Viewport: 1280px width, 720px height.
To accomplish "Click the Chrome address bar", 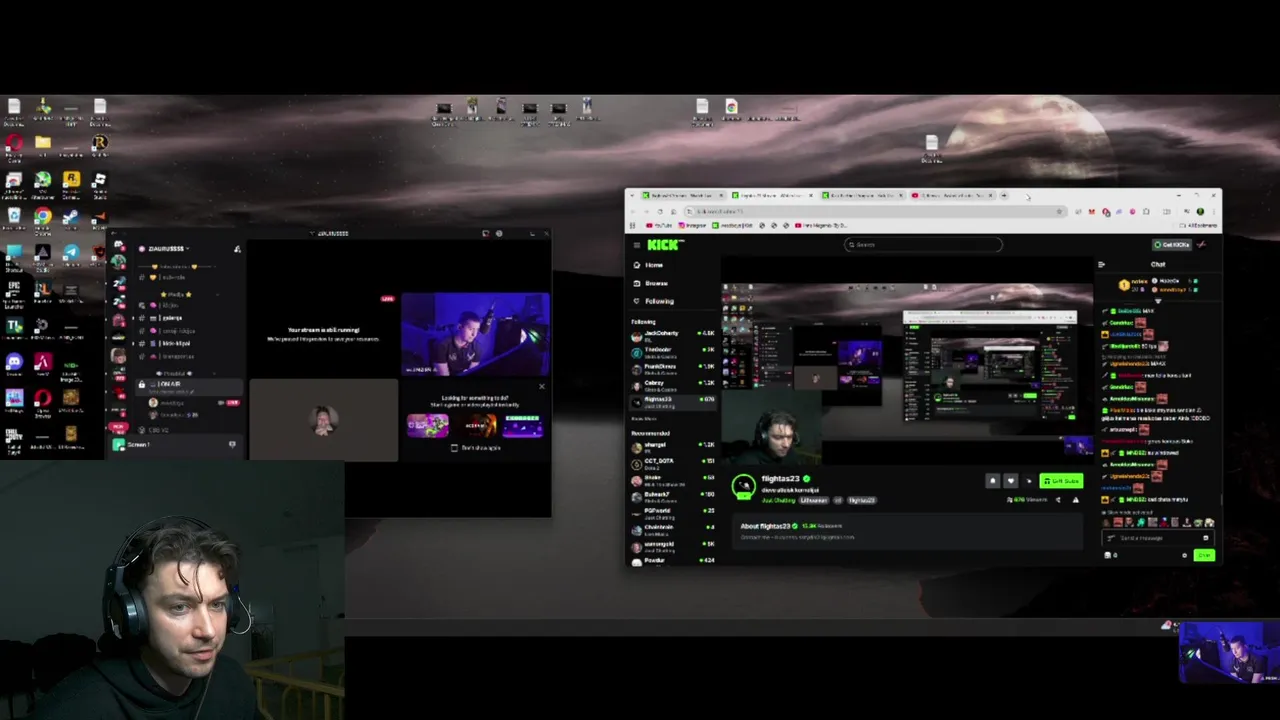I will coord(875,211).
